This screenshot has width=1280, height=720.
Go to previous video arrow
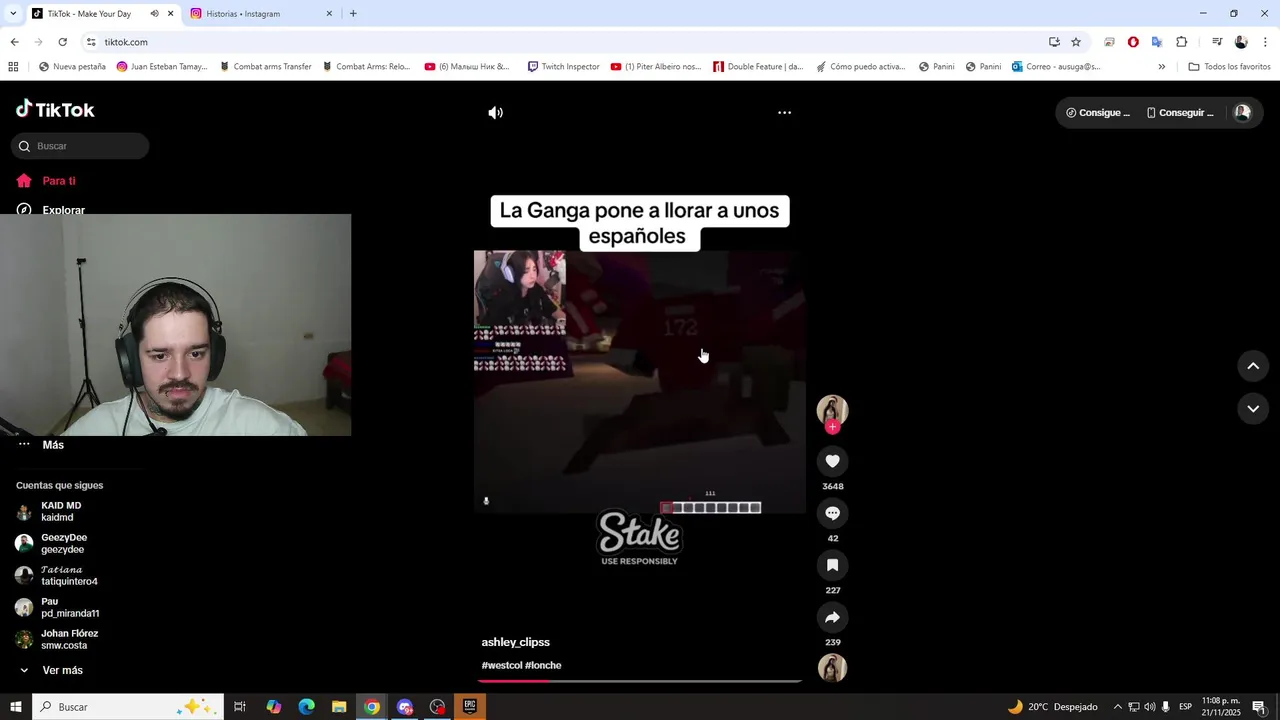1253,366
